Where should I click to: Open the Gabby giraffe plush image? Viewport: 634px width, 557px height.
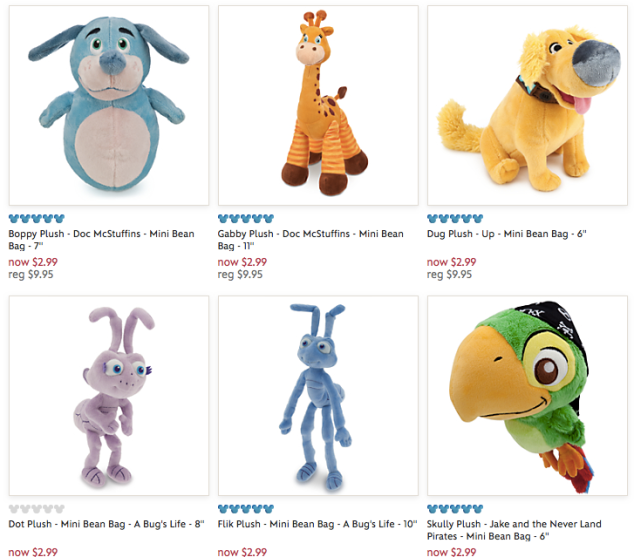[318, 105]
